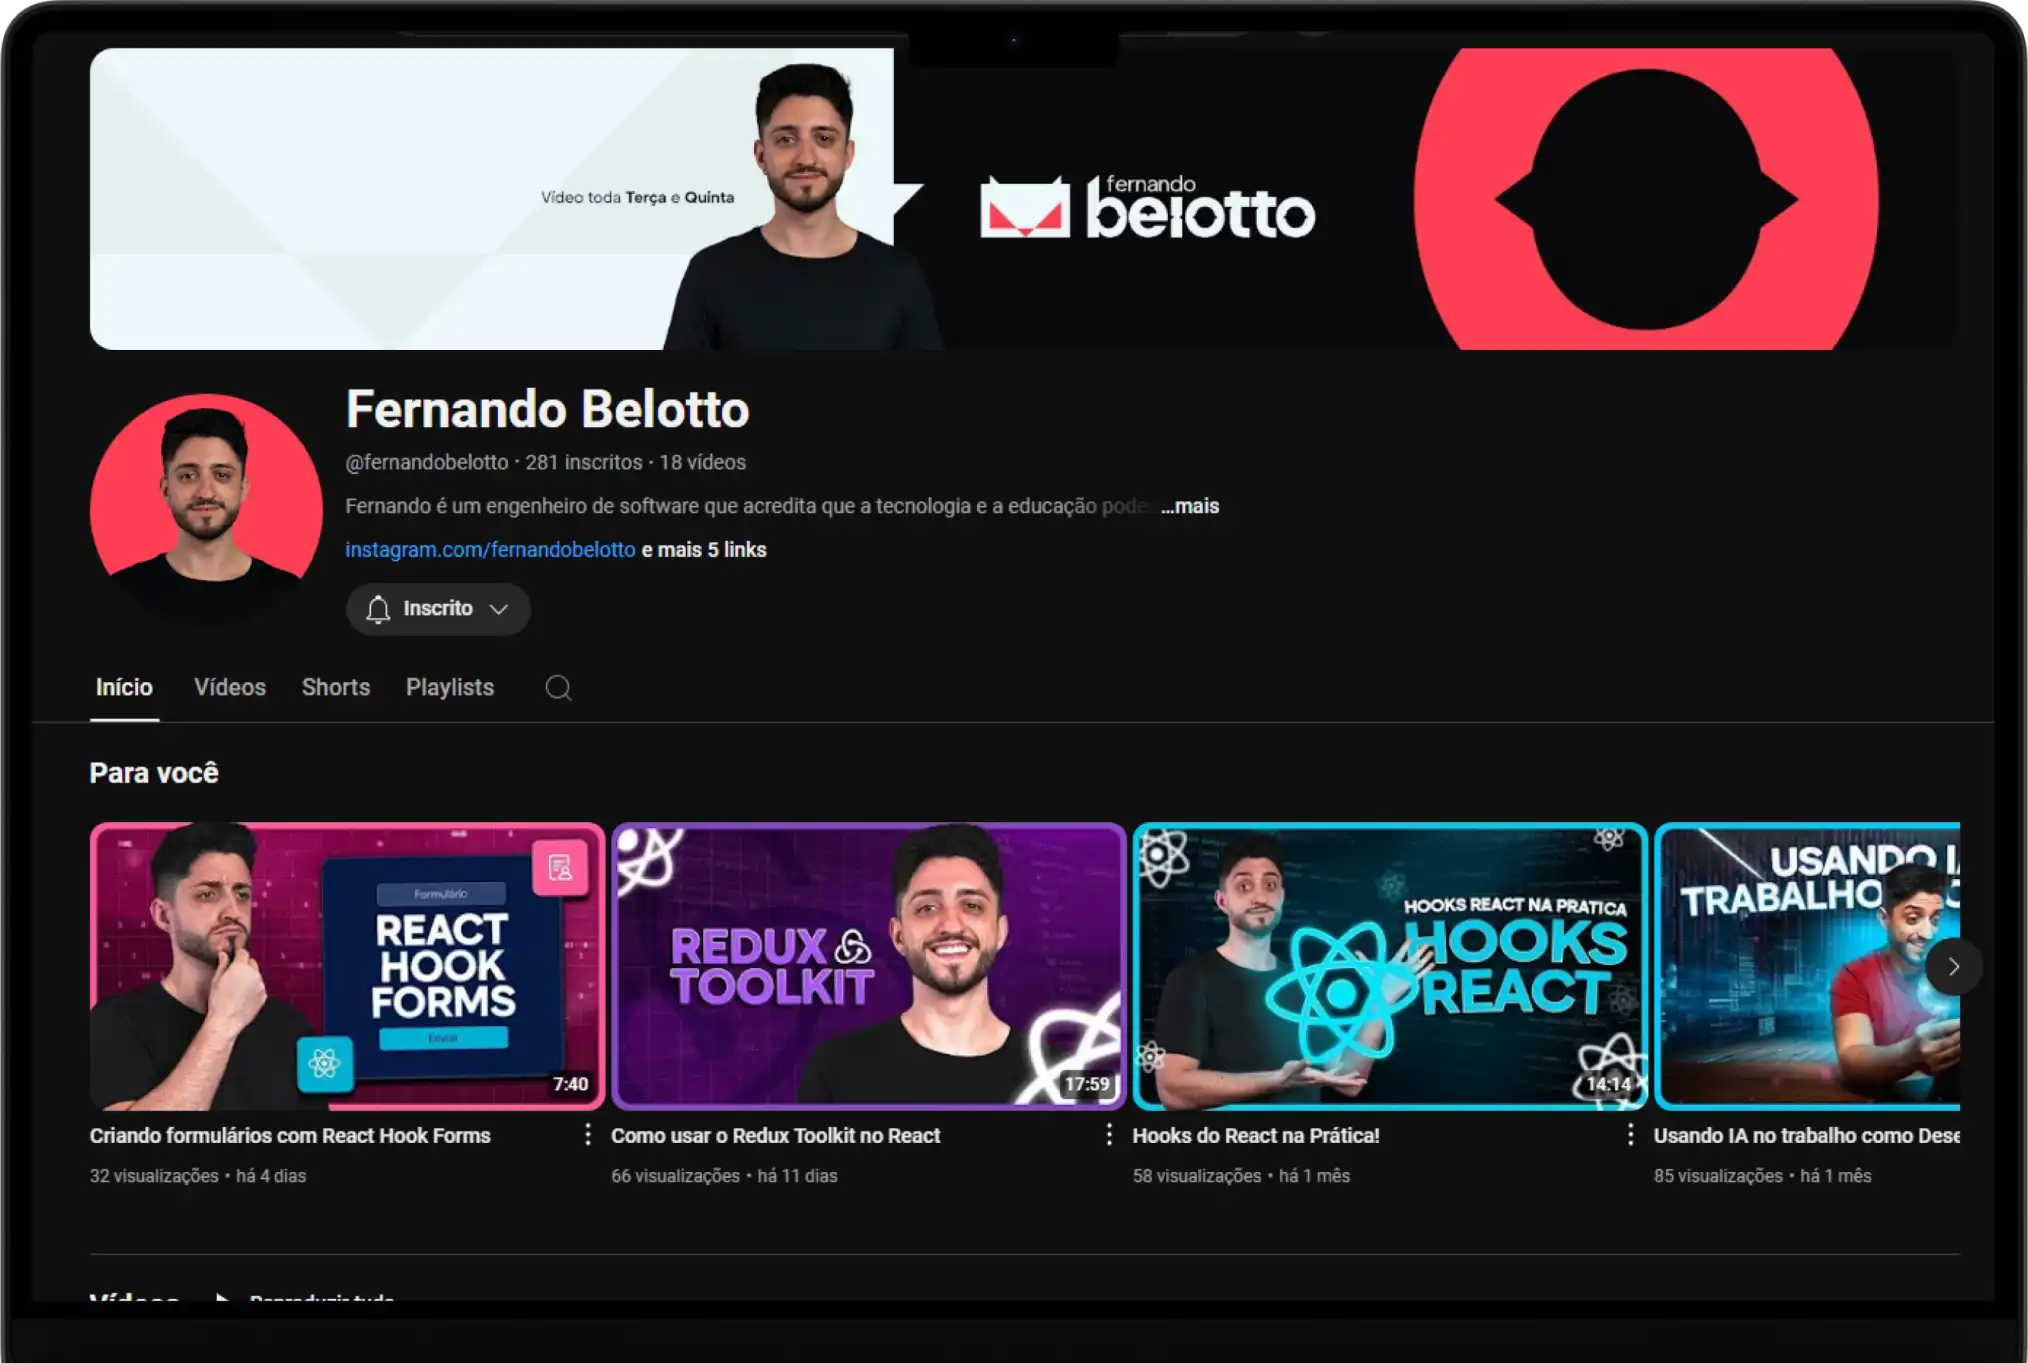2028x1363 pixels.
Task: Open the instagram.com/fernandobelotto link
Action: pyautogui.click(x=490, y=549)
